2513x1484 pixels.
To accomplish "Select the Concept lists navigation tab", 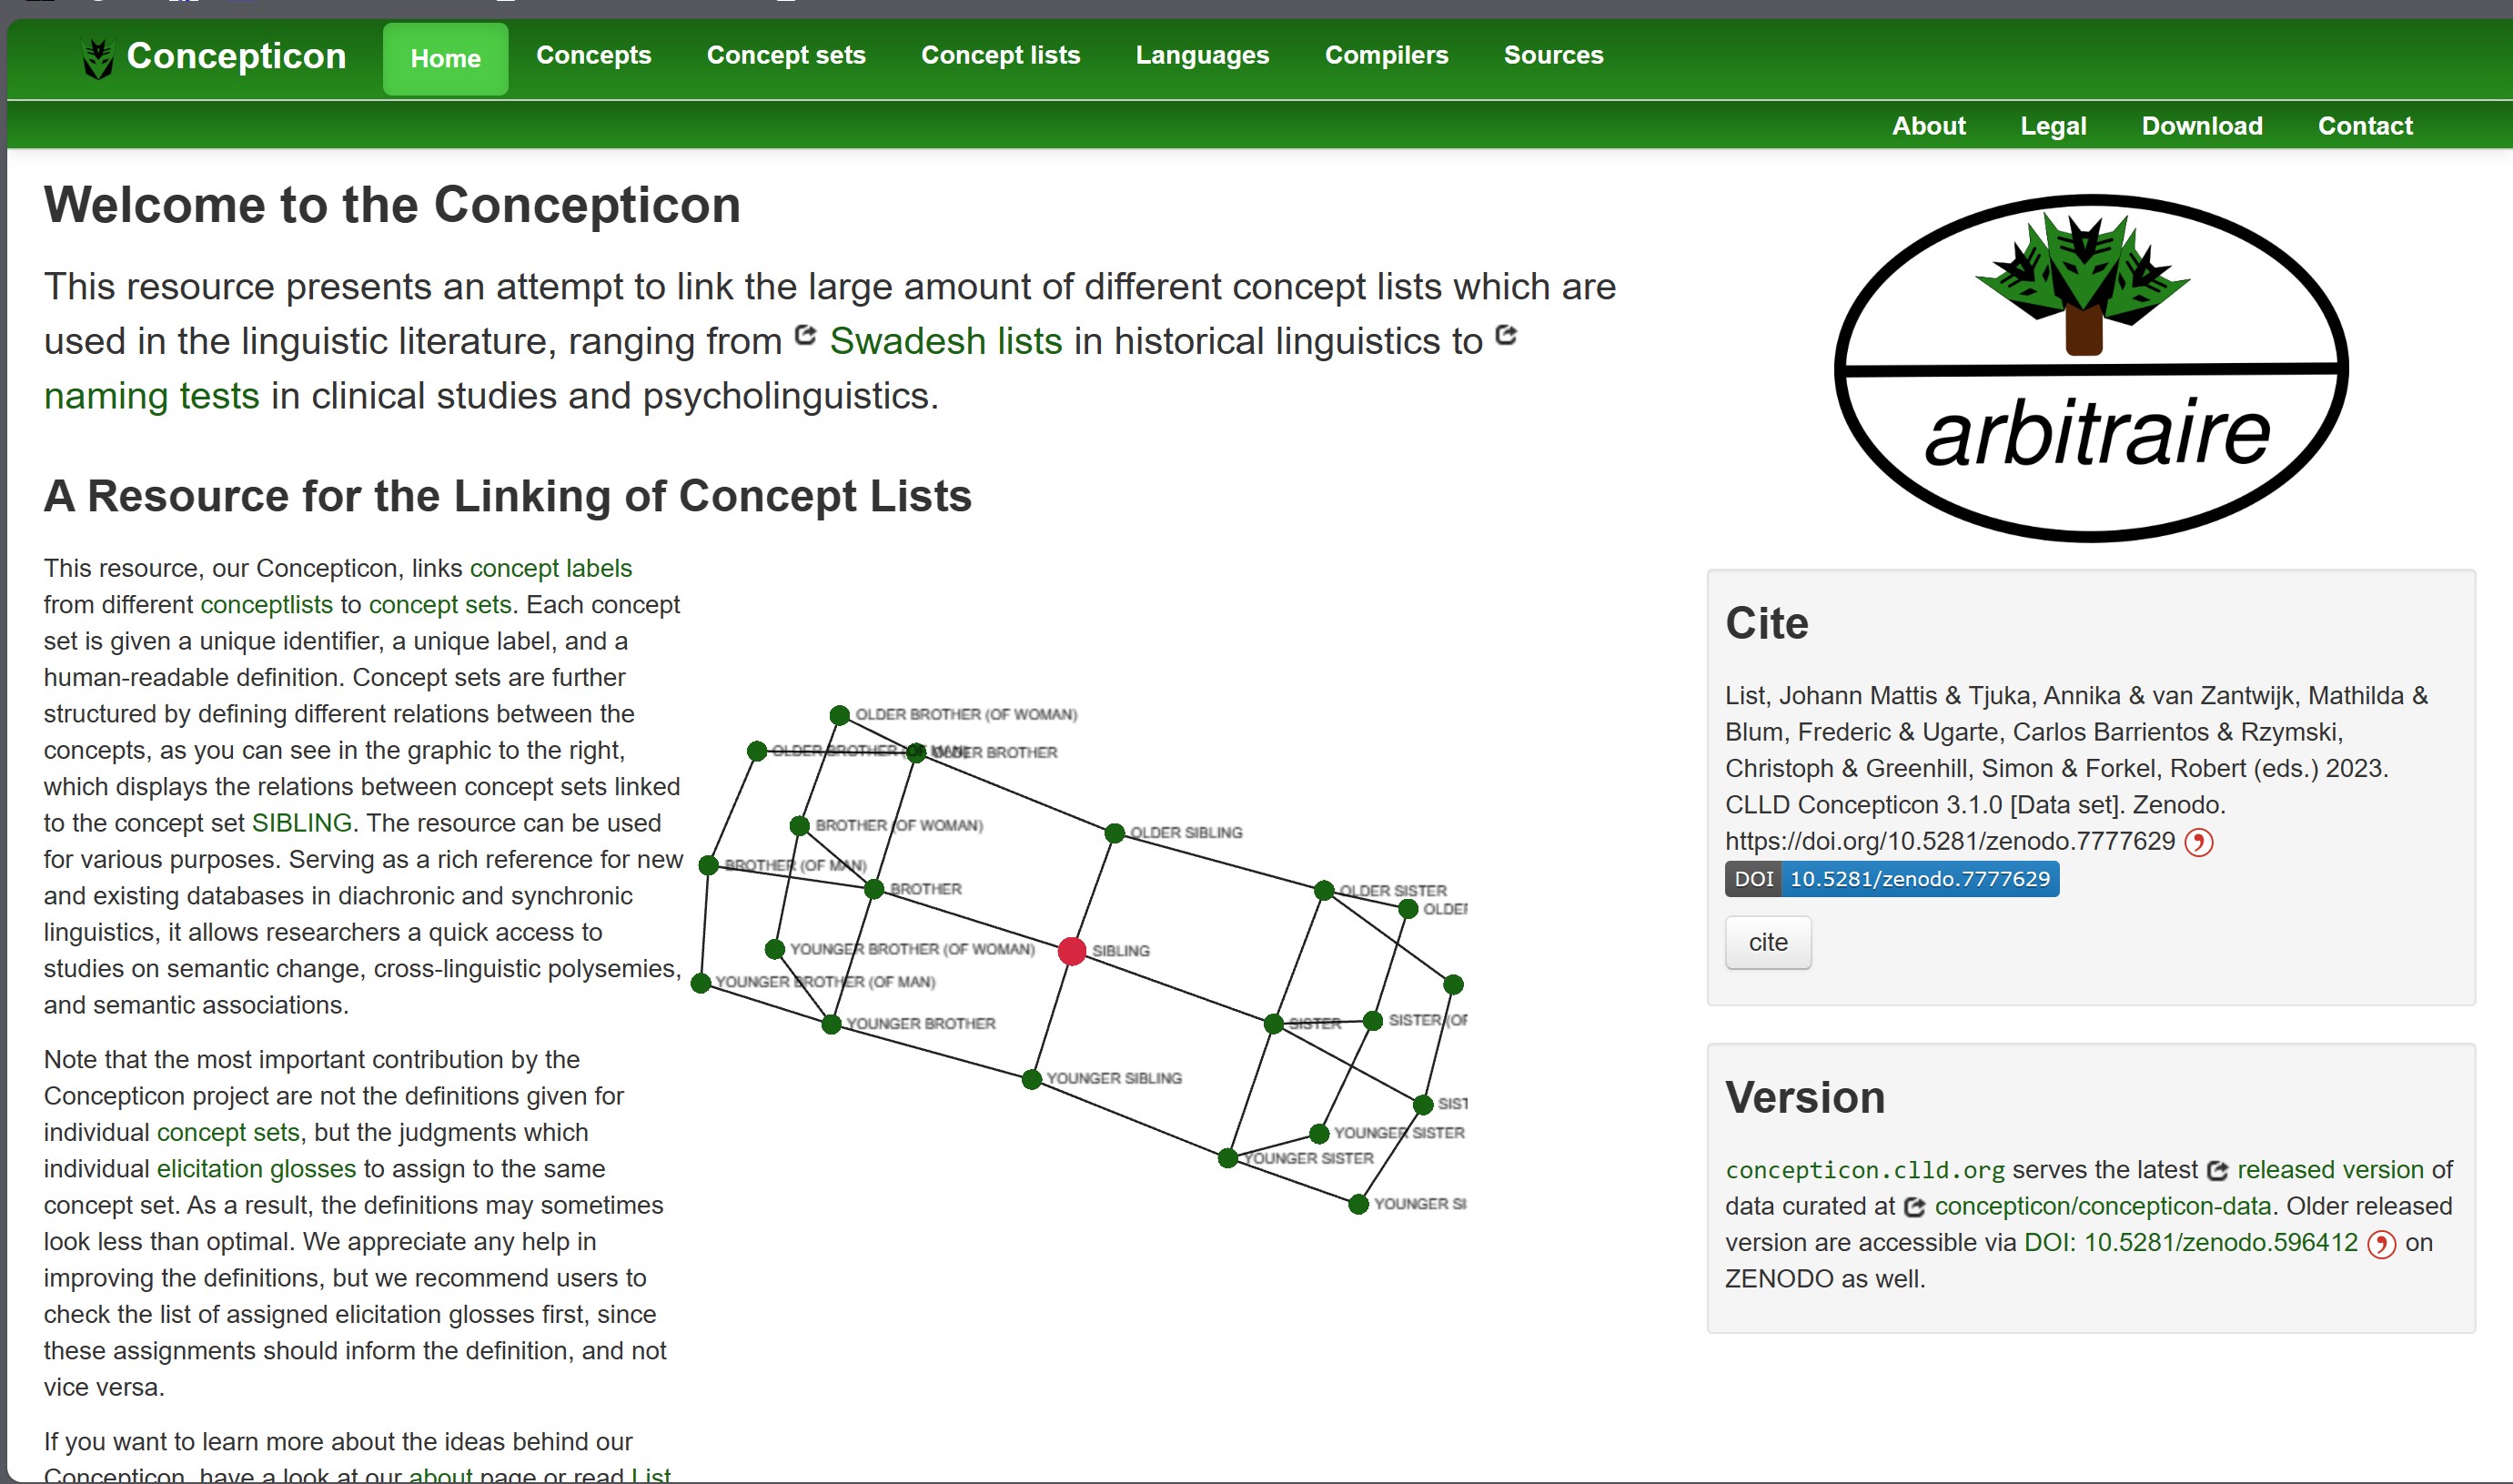I will click(x=1002, y=55).
